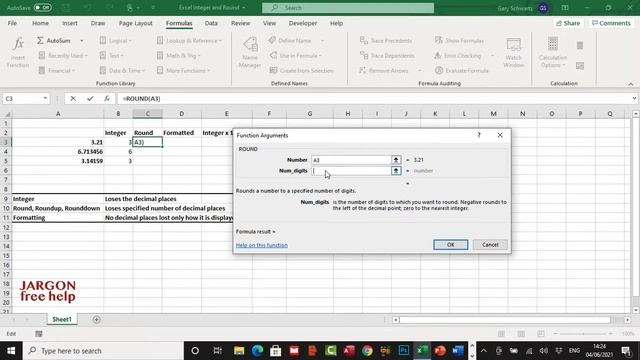640x360 pixels.
Task: Collapse the ribbon with the chevron
Action: click(x=631, y=84)
